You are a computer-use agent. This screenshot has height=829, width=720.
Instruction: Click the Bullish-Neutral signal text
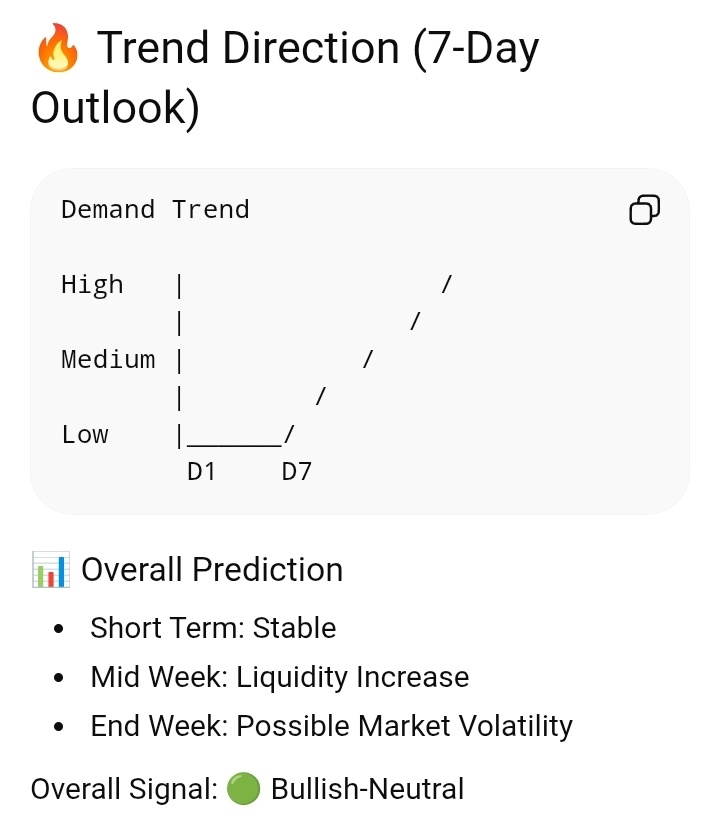click(367, 789)
